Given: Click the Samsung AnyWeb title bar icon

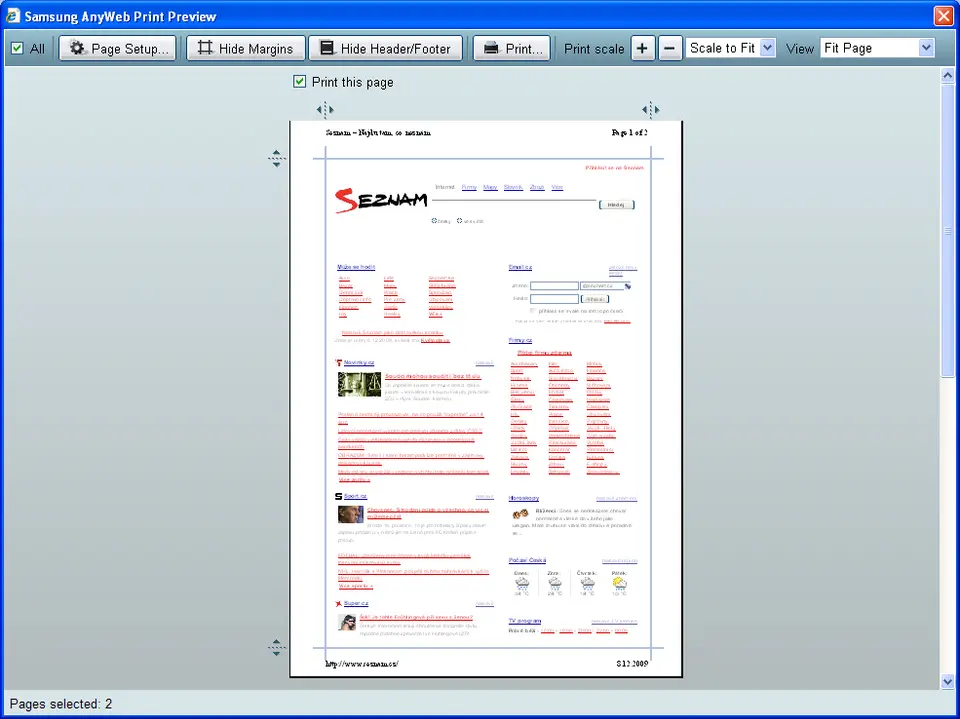Looking at the screenshot, I should [13, 16].
